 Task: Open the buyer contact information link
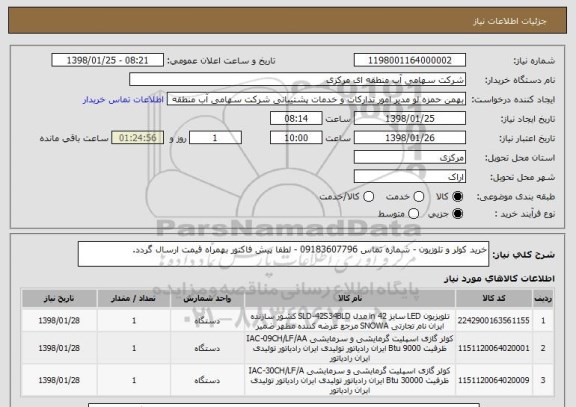click(x=123, y=100)
